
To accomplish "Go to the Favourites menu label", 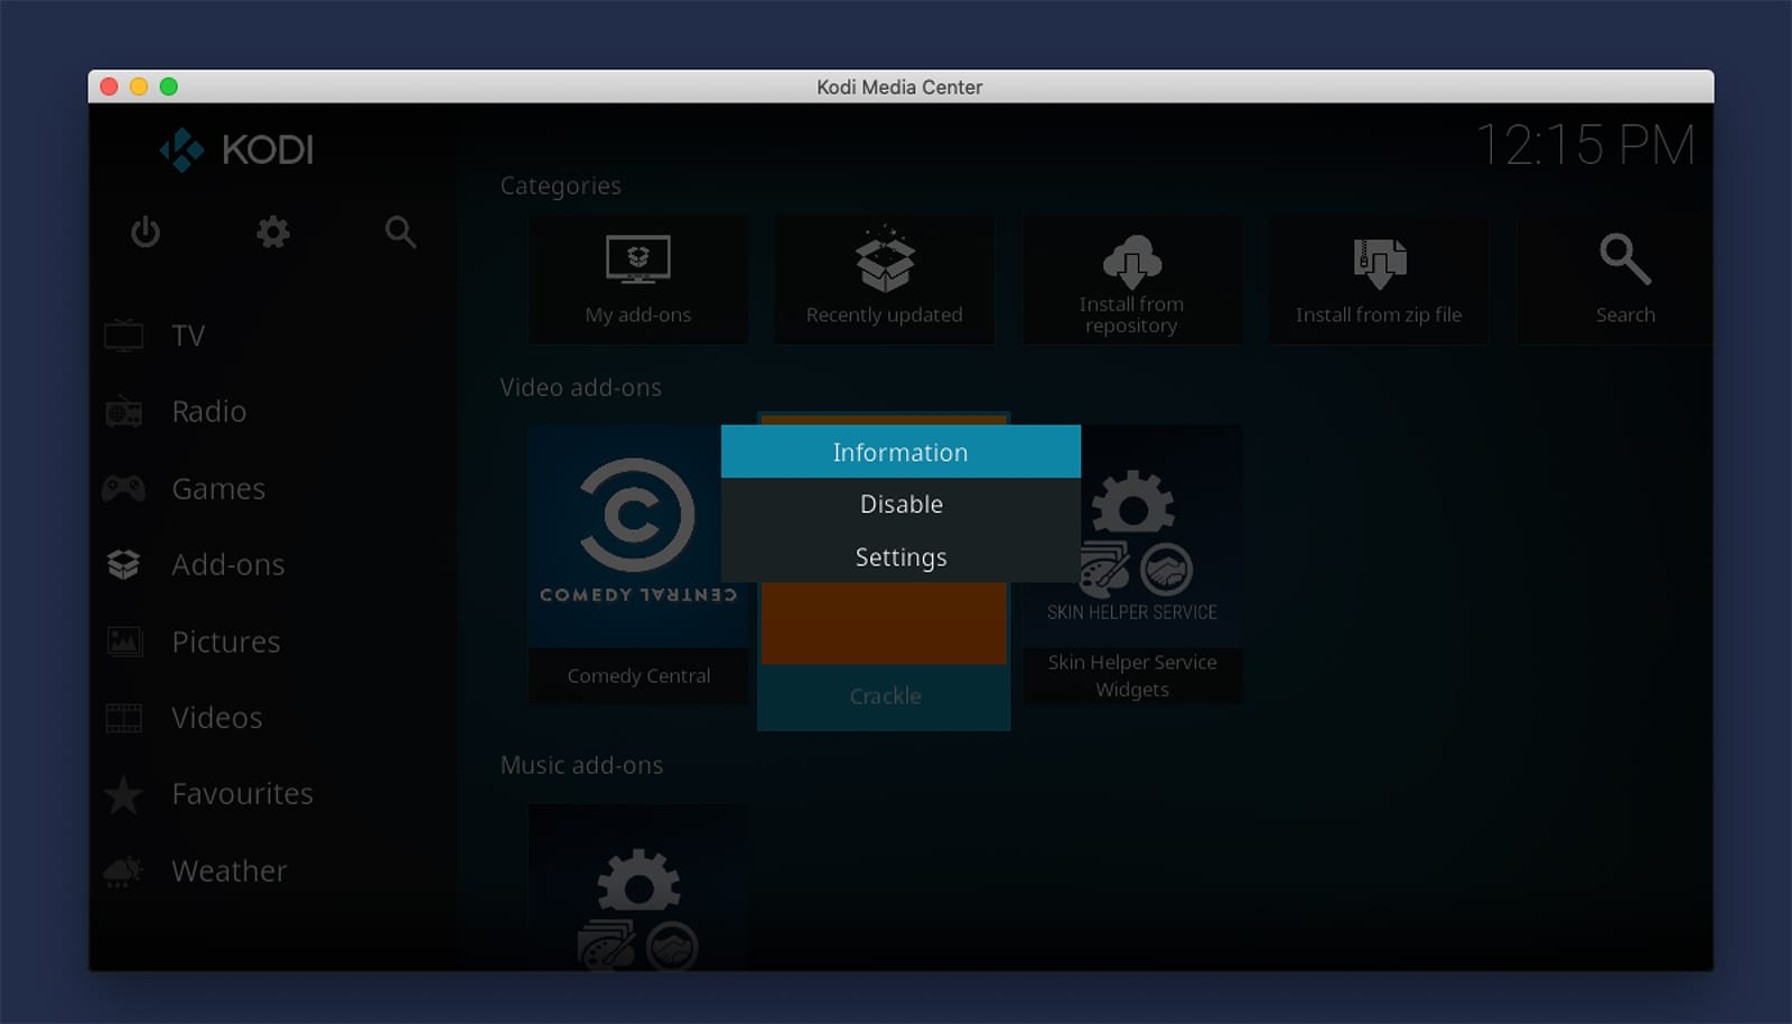I will click(x=242, y=794).
